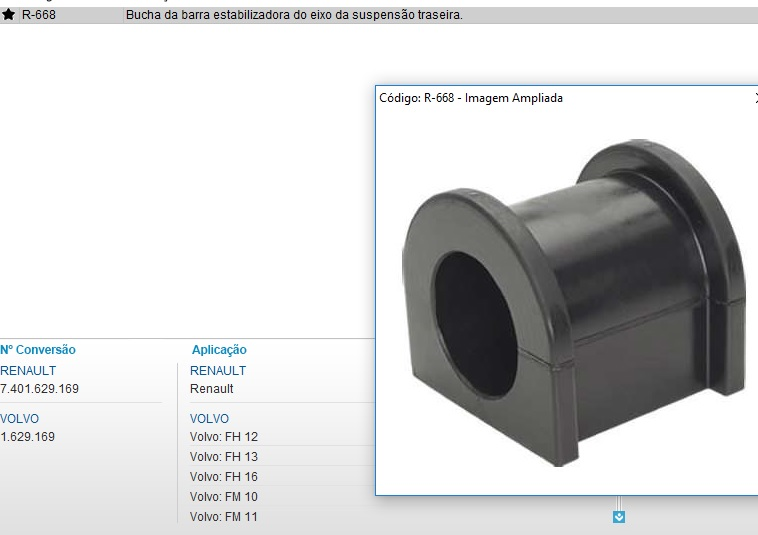758x535 pixels.
Task: Click VOLVO brand under Aplicação
Action: point(209,419)
